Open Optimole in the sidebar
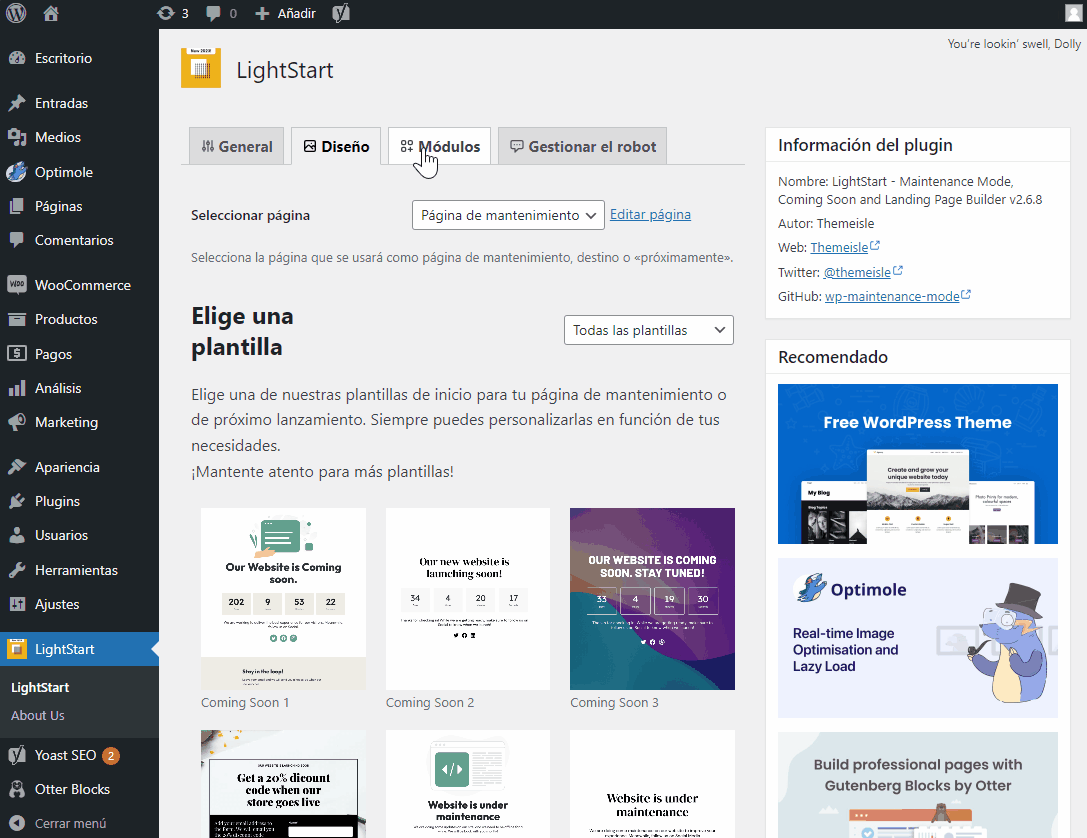 pos(64,172)
